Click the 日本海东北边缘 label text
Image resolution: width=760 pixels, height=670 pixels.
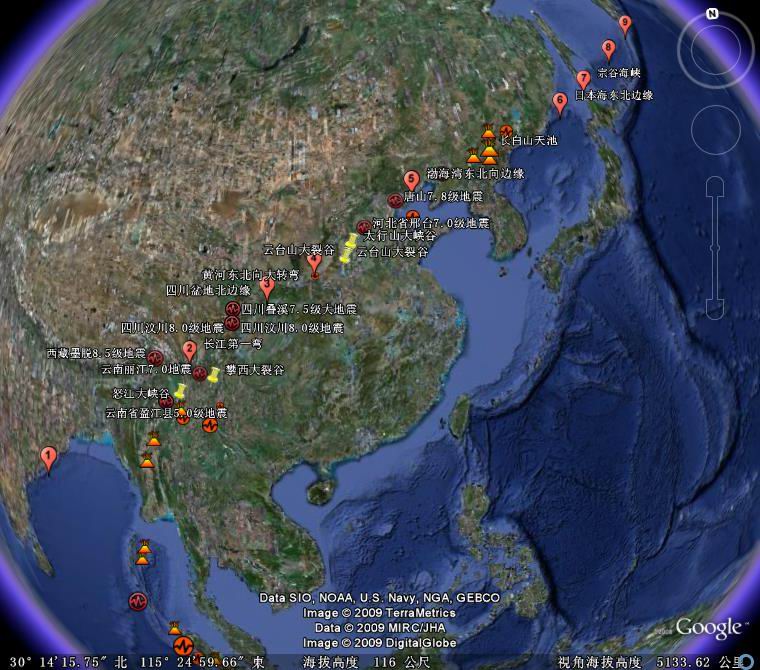pos(613,96)
